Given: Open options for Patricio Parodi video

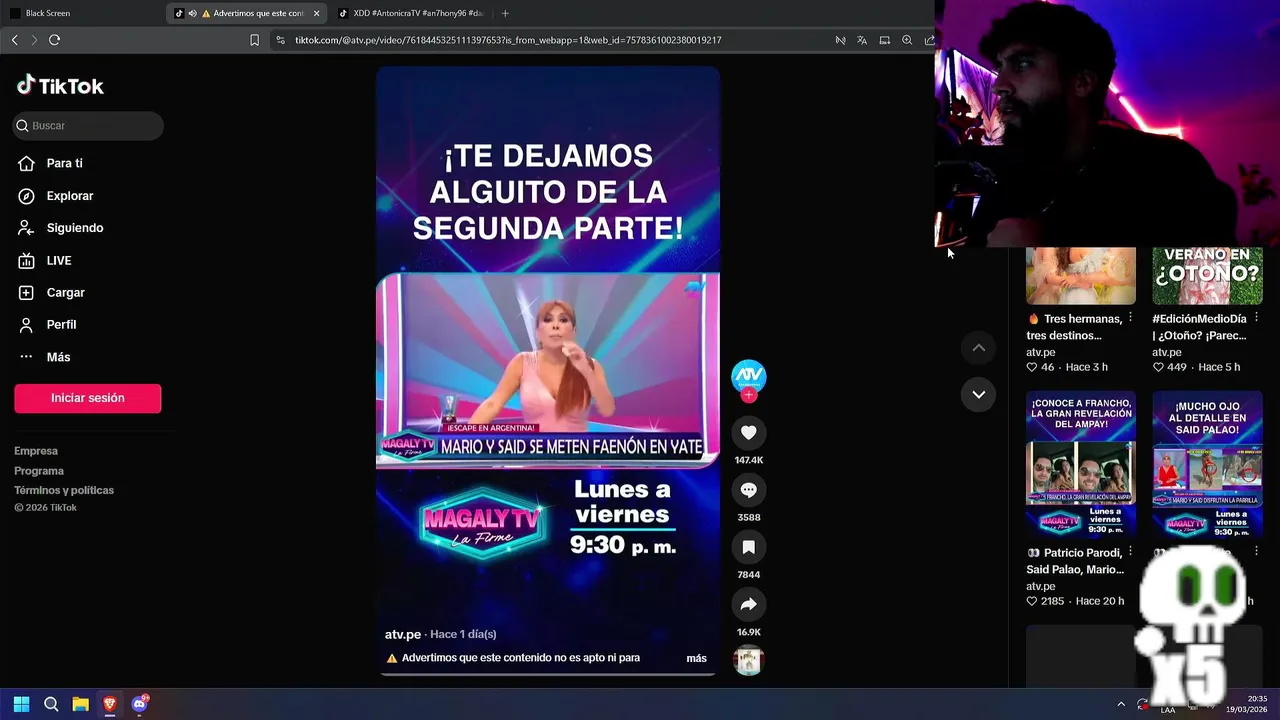Looking at the screenshot, I should pyautogui.click(x=1130, y=552).
